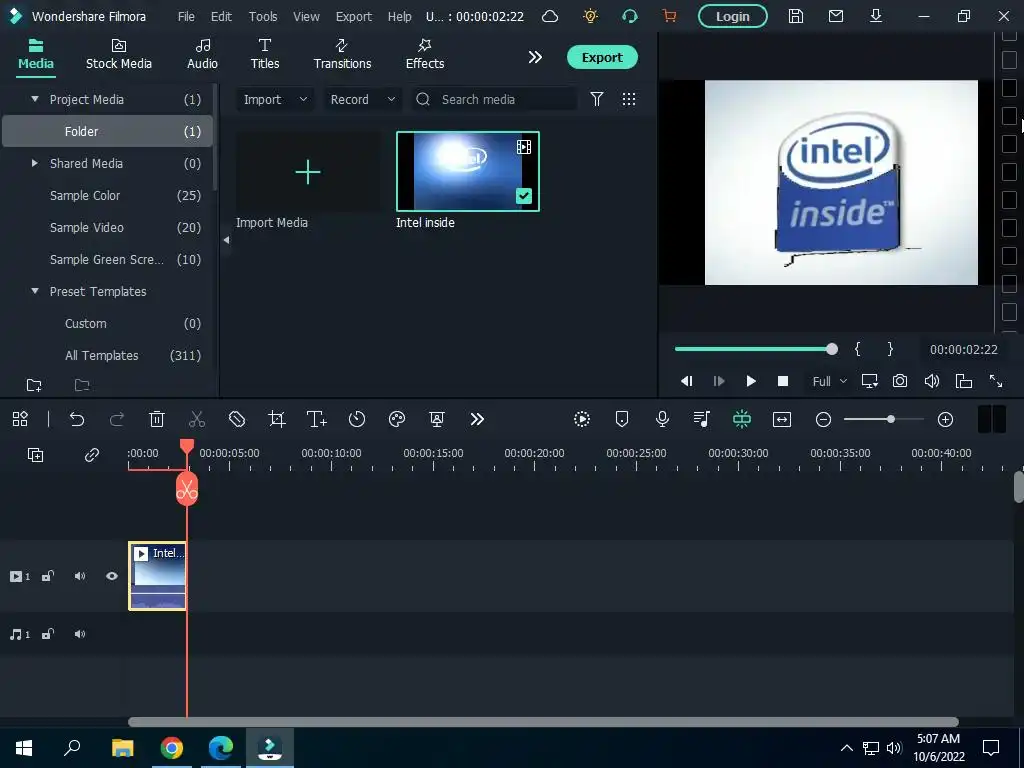Viewport: 1024px width, 768px height.
Task: Click the add track icon
Action: coord(35,455)
